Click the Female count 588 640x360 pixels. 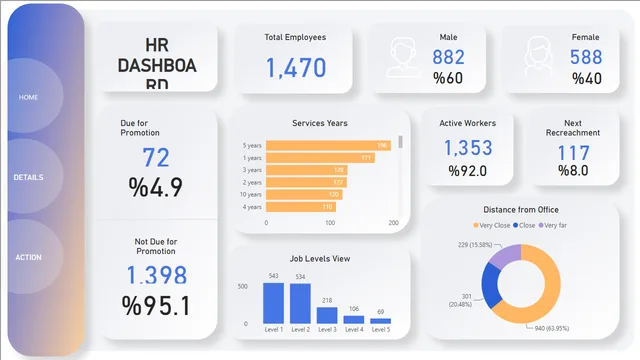click(586, 57)
